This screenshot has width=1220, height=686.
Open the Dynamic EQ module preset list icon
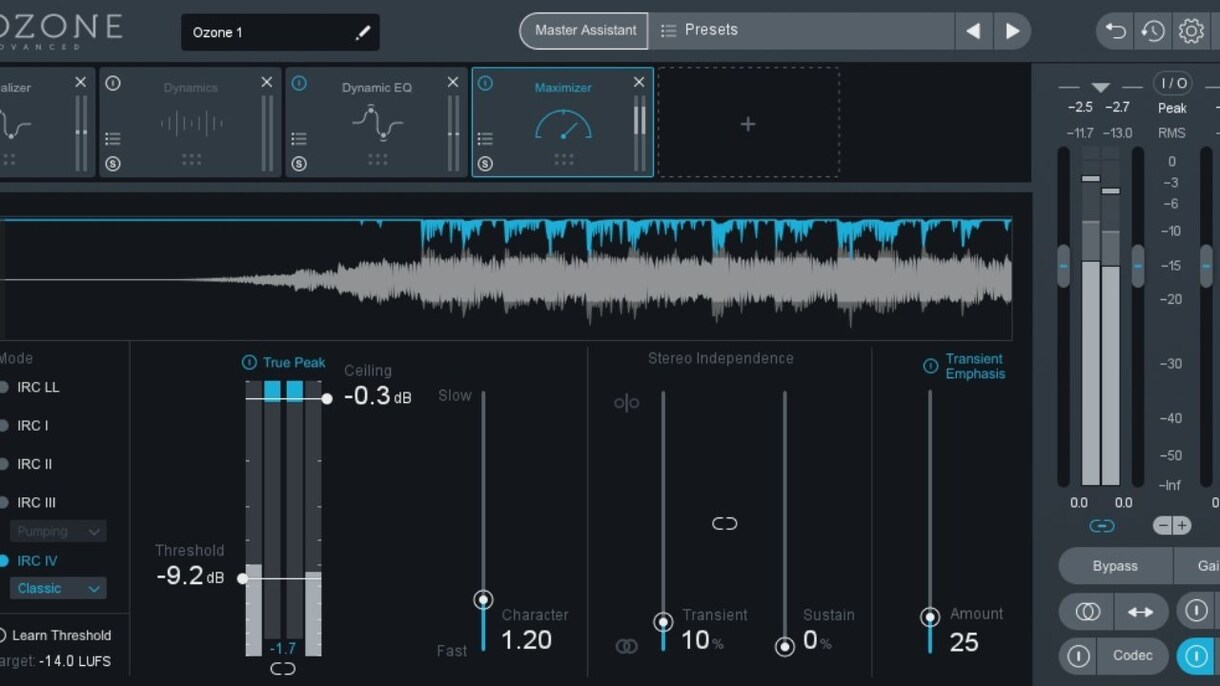point(299,139)
